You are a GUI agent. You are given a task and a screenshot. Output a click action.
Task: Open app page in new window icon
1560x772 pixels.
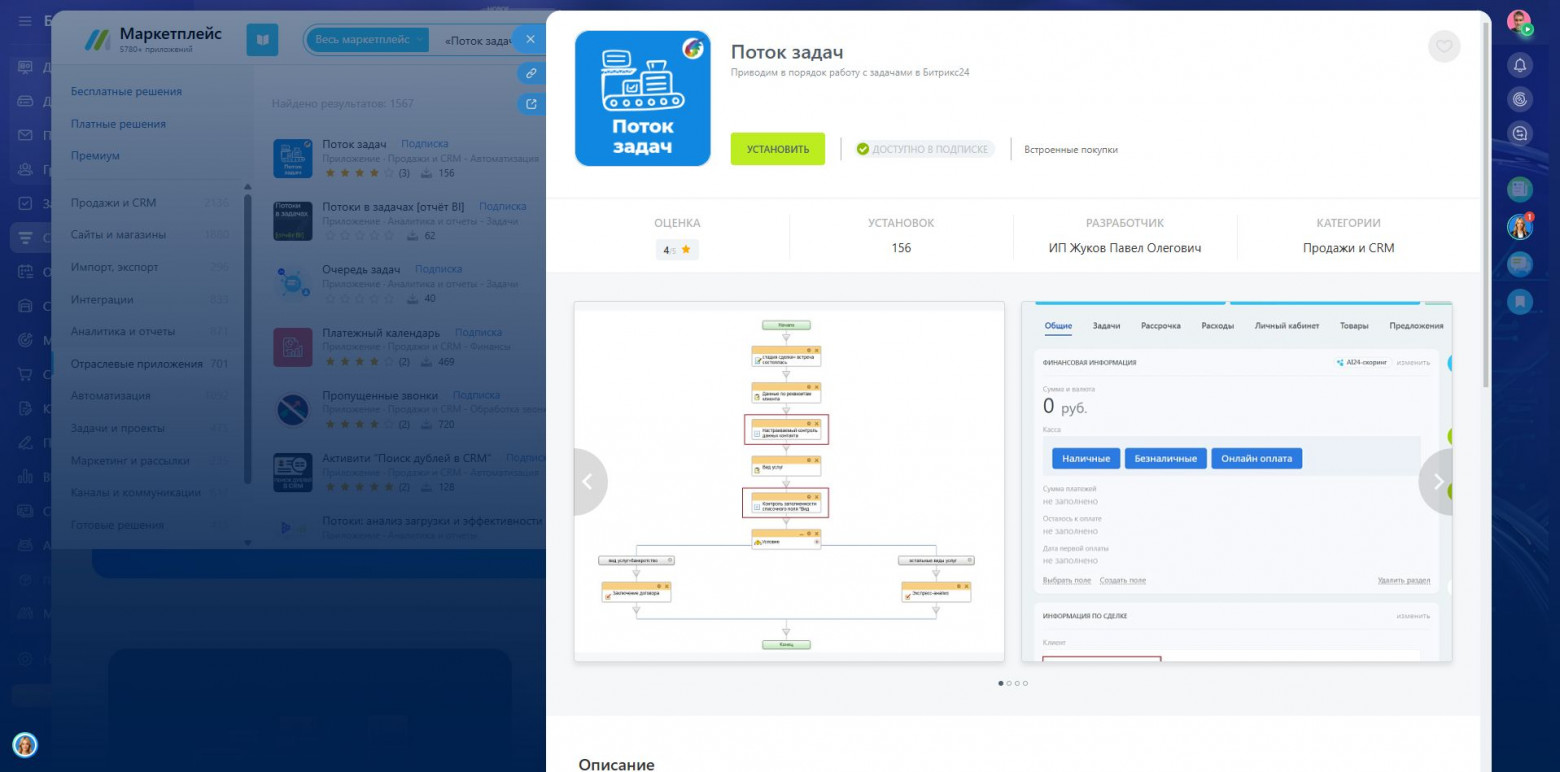click(532, 104)
